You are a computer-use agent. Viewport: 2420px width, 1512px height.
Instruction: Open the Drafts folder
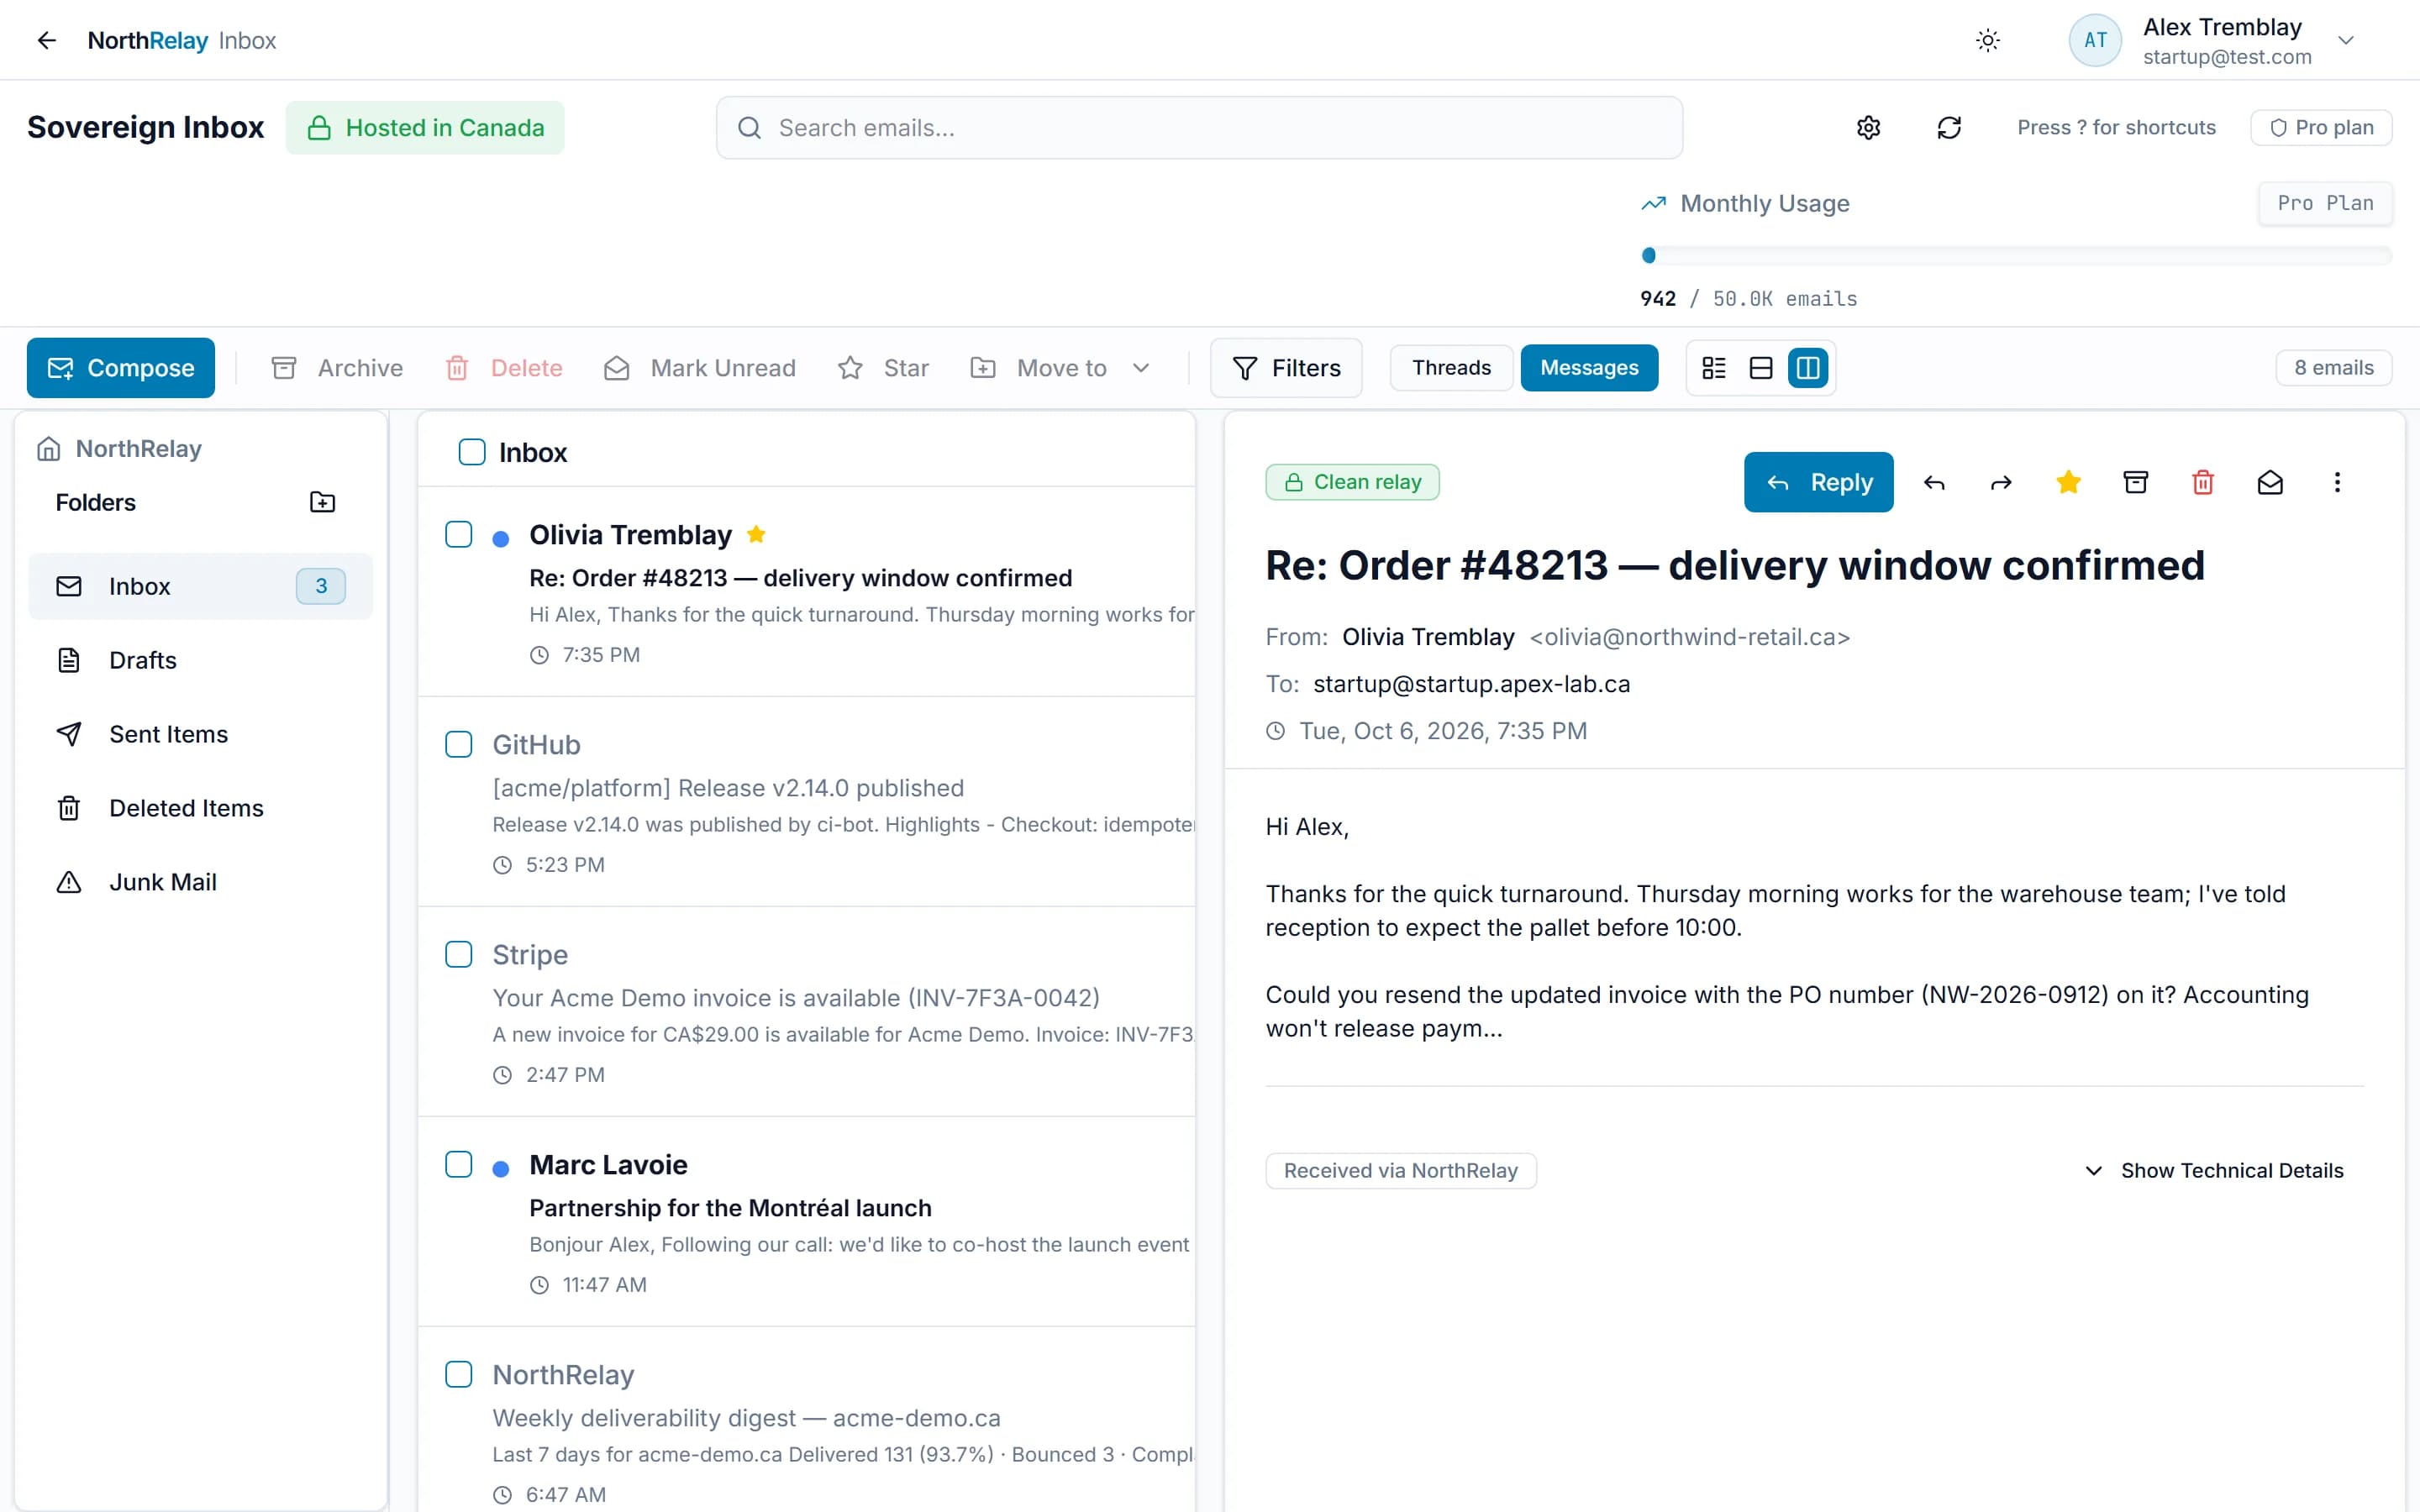[200, 660]
